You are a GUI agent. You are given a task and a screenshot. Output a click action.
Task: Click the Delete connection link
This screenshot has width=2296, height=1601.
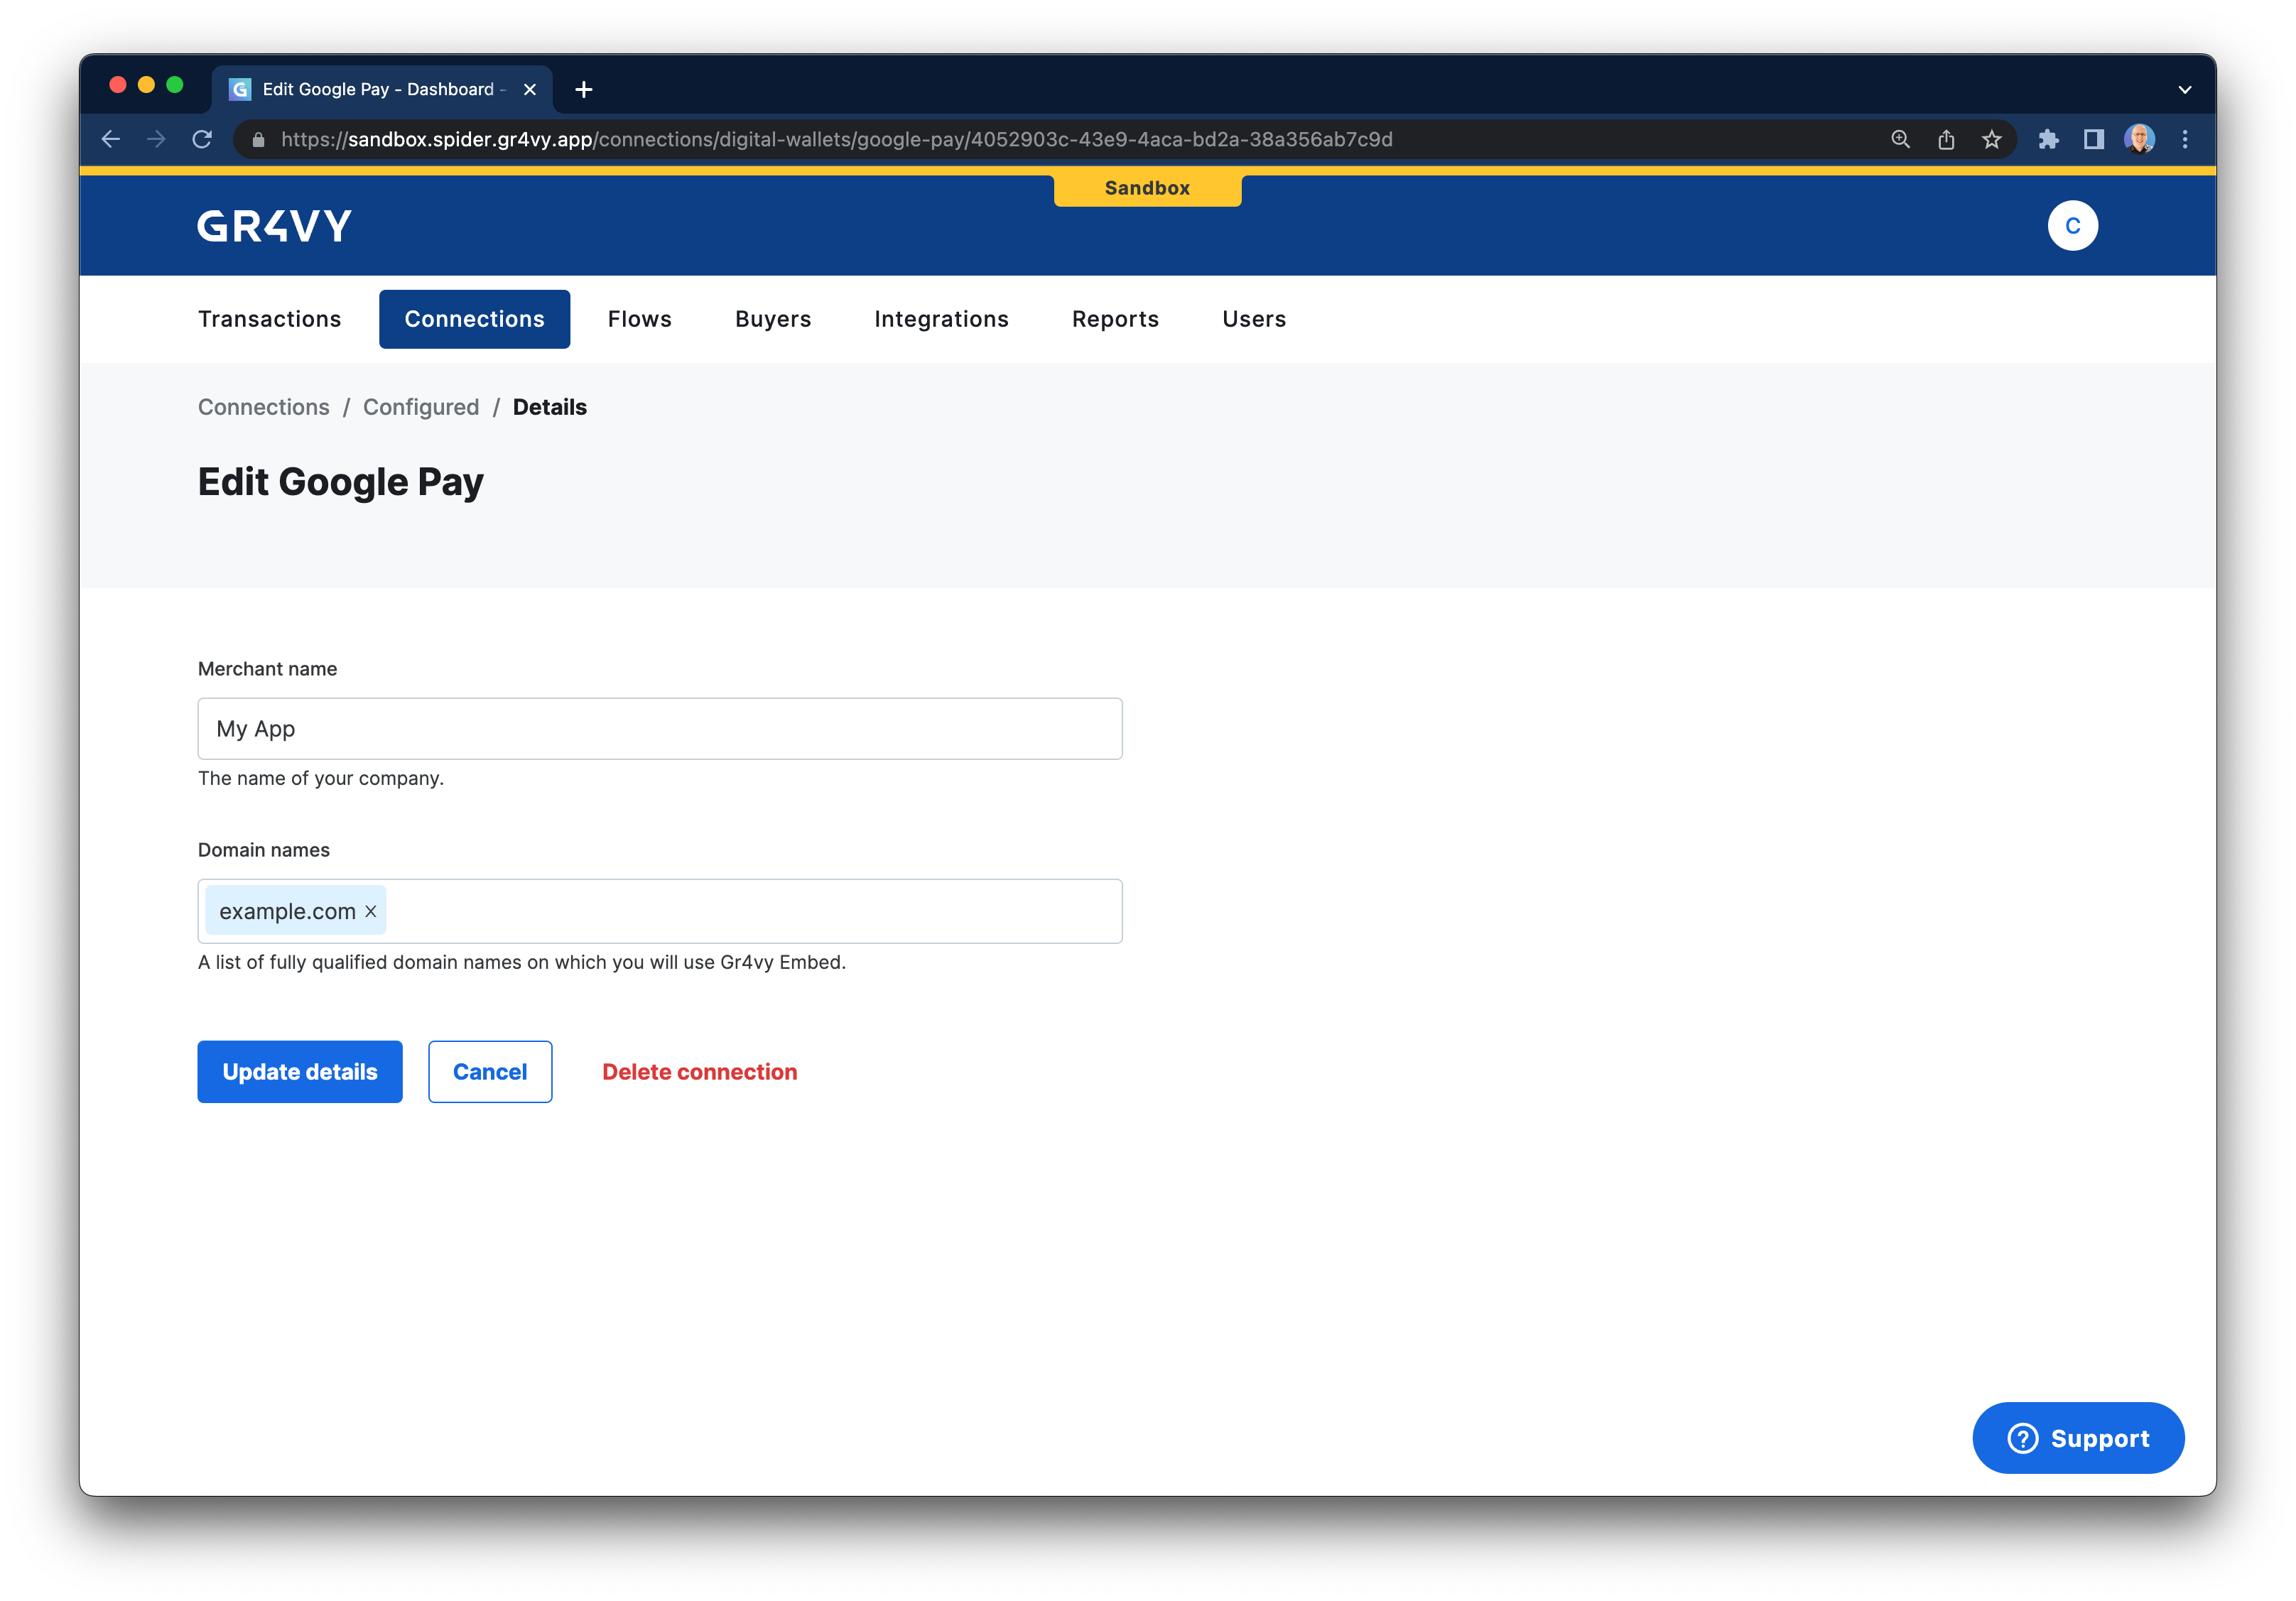coord(699,1071)
